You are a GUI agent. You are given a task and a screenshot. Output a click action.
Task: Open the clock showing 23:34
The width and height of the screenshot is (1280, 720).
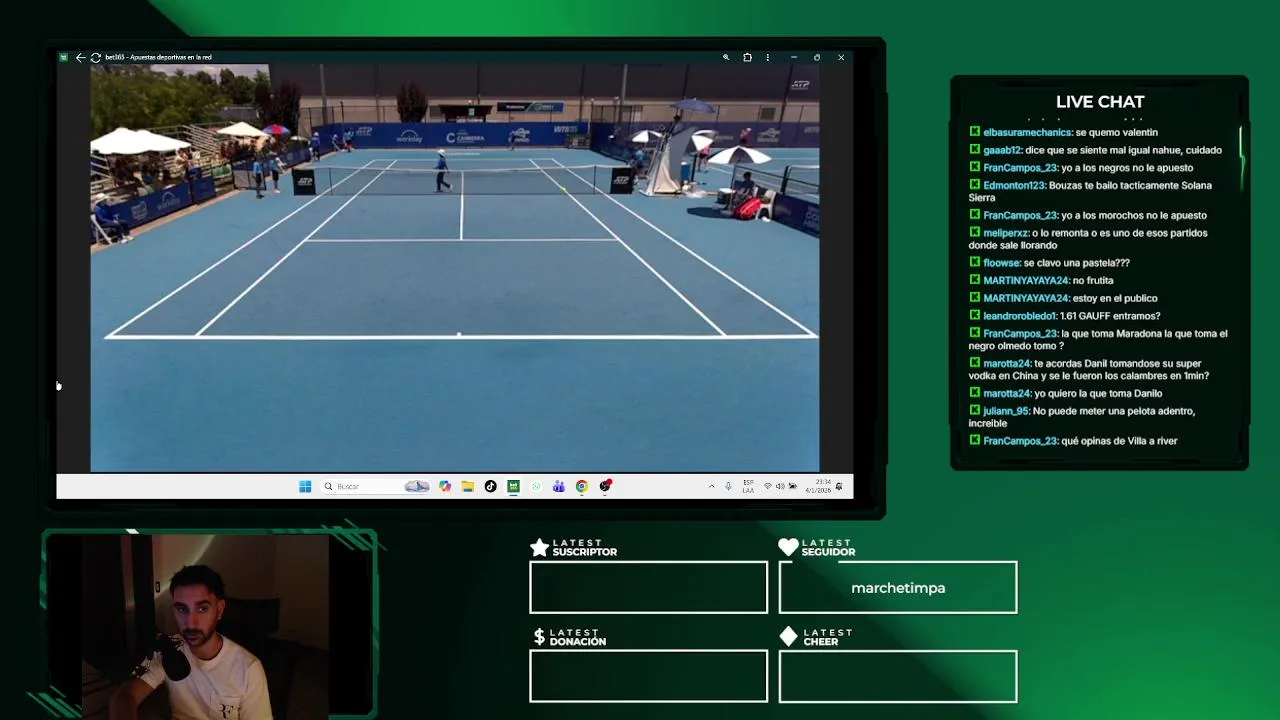pyautogui.click(x=818, y=486)
